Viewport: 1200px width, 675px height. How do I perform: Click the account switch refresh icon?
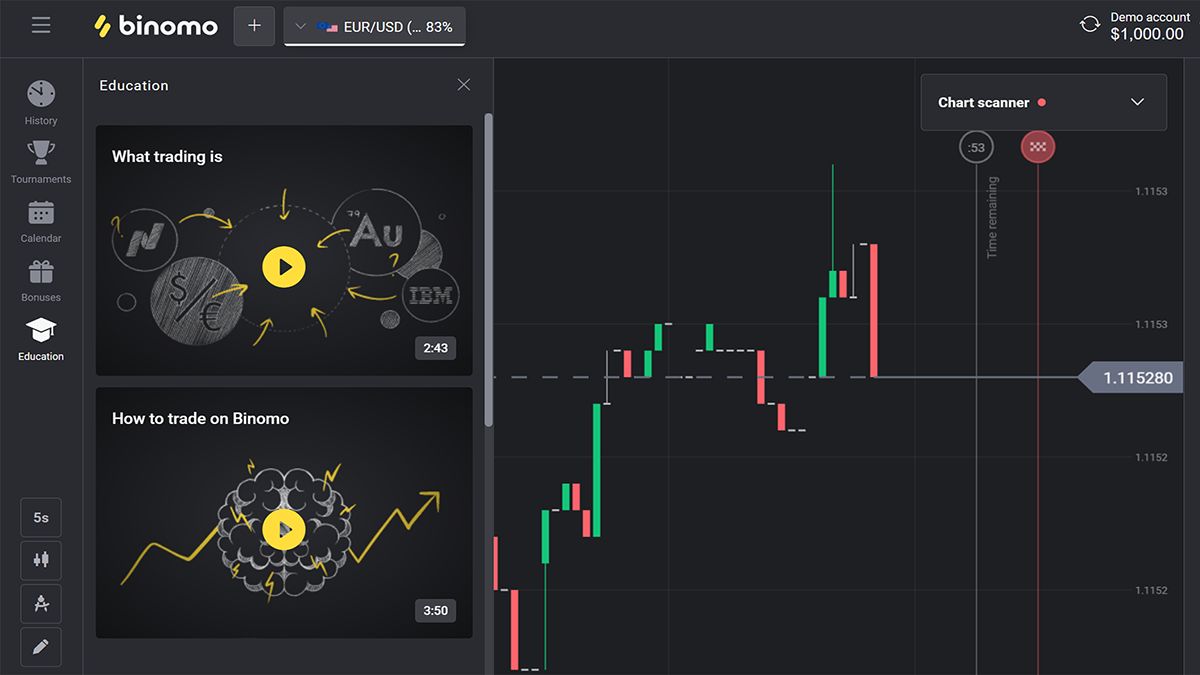[1090, 25]
